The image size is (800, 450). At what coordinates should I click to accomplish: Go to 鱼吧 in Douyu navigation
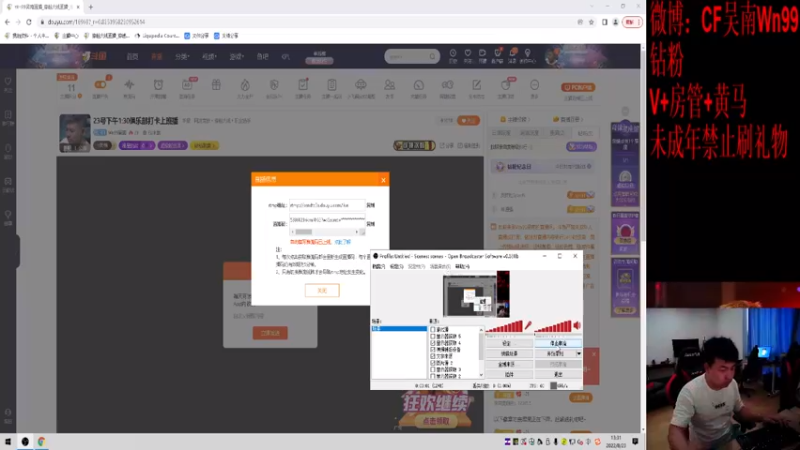click(x=262, y=57)
